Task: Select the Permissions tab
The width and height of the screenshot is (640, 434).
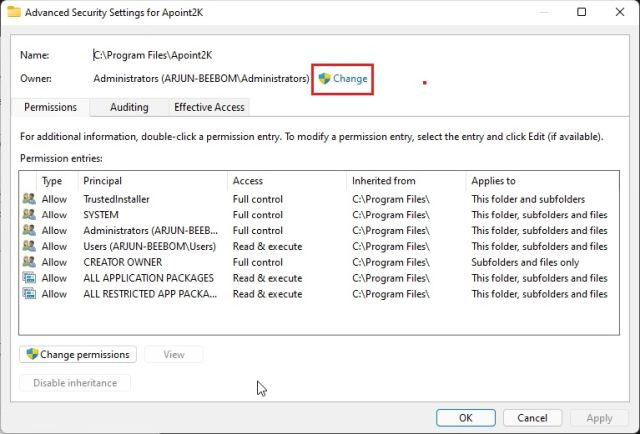Action: (x=50, y=107)
